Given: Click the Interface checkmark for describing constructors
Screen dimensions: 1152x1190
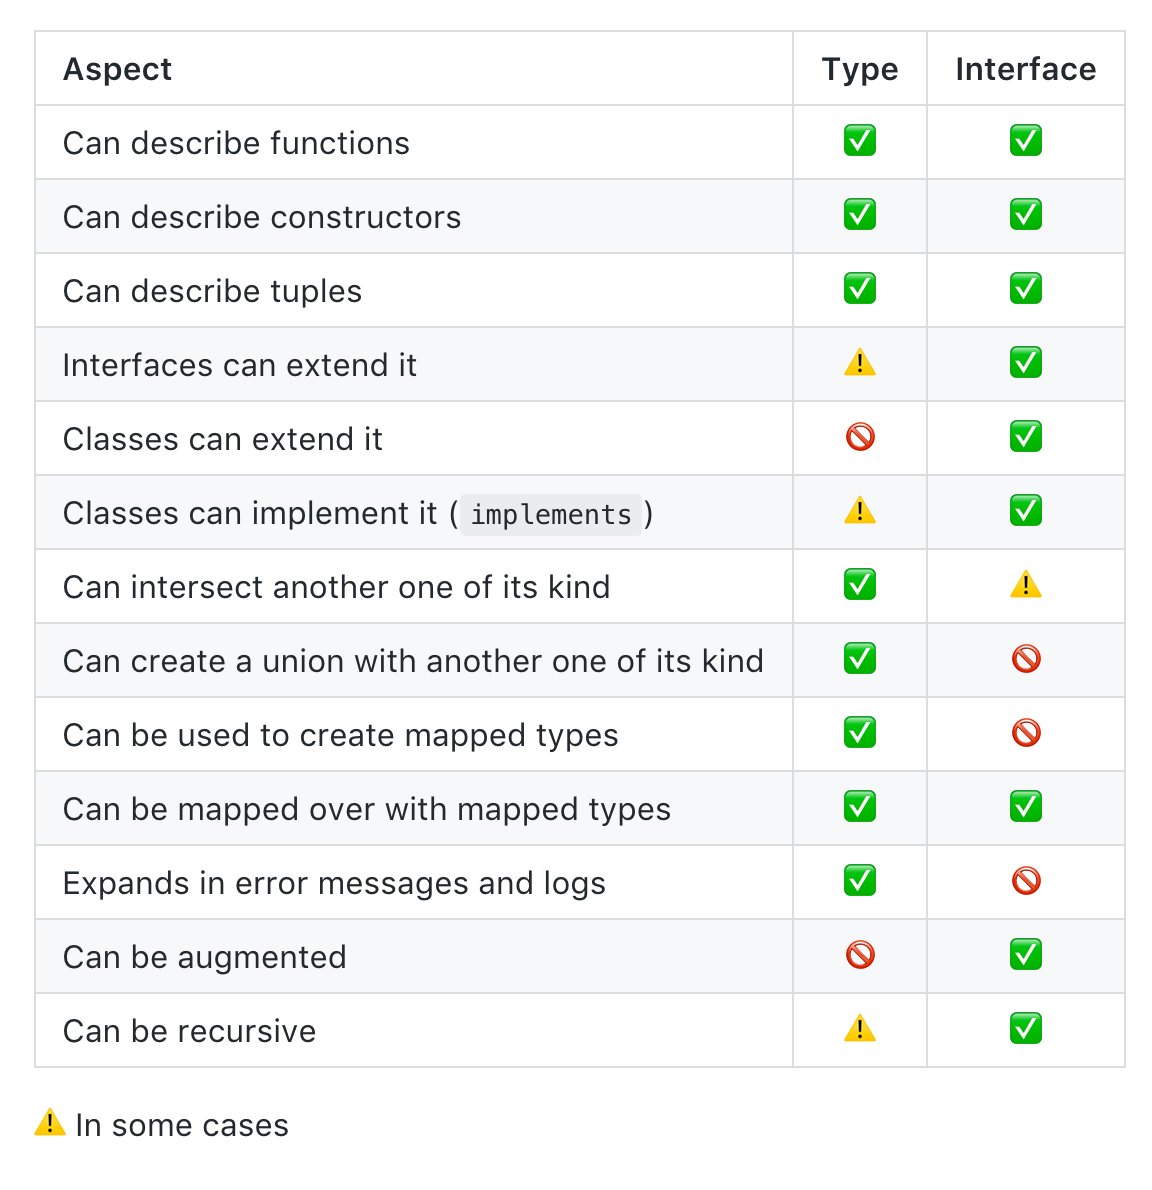Looking at the screenshot, I should click(1026, 215).
